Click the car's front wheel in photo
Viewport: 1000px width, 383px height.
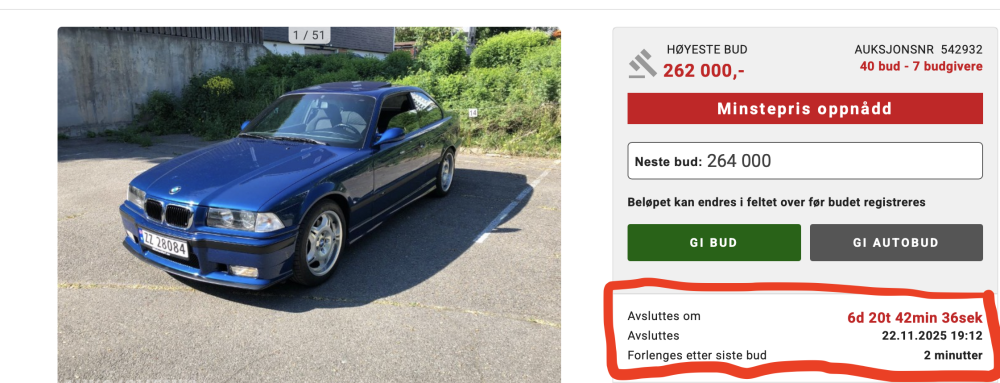[320, 242]
